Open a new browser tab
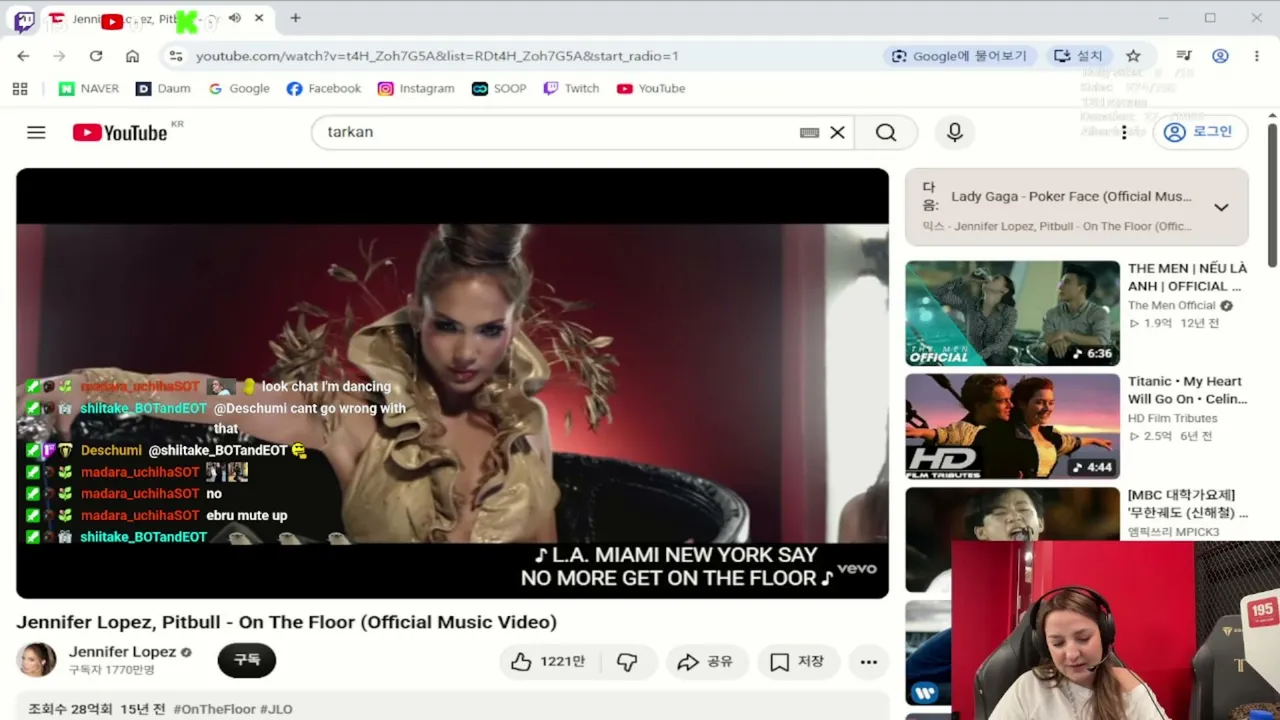Image resolution: width=1280 pixels, height=720 pixels. (x=295, y=18)
